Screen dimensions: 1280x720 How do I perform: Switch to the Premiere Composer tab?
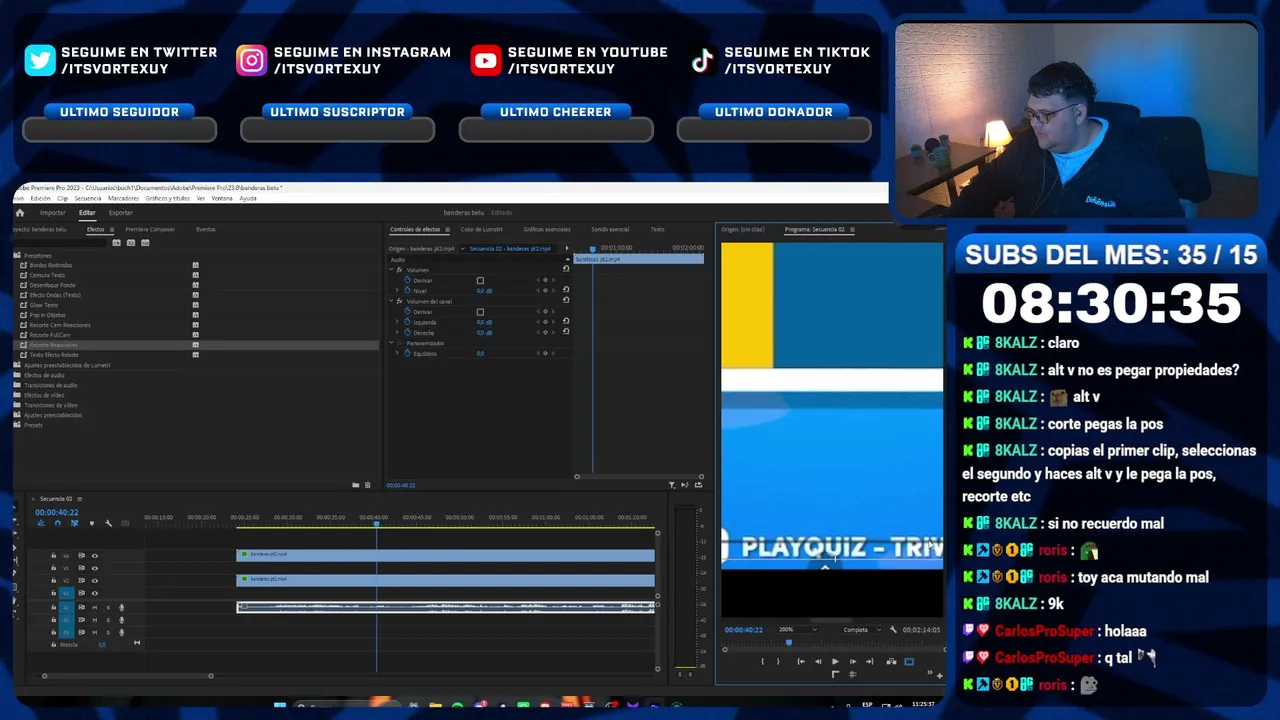[x=150, y=229]
